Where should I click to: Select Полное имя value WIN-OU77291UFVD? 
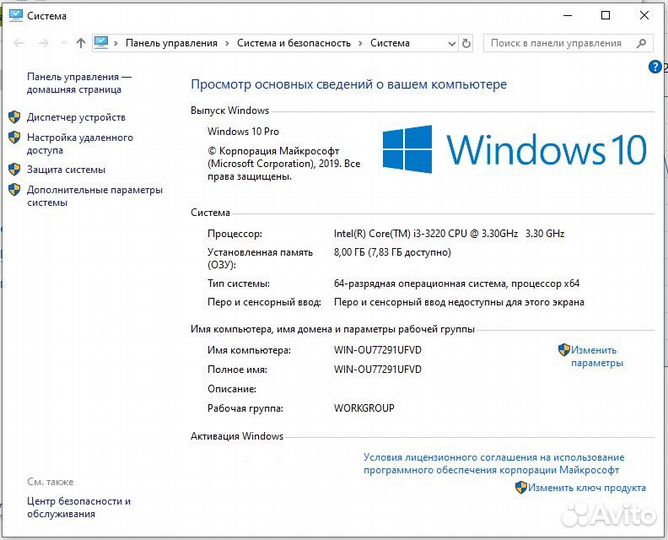[x=378, y=369]
